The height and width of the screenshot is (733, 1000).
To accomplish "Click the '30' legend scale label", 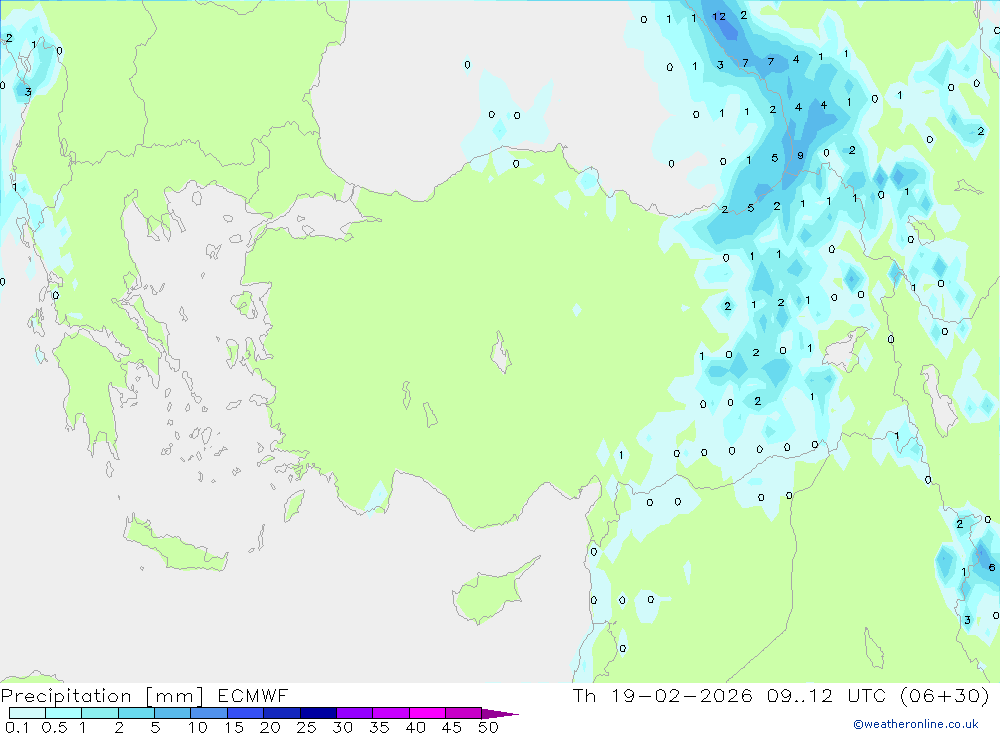I will (x=342, y=727).
